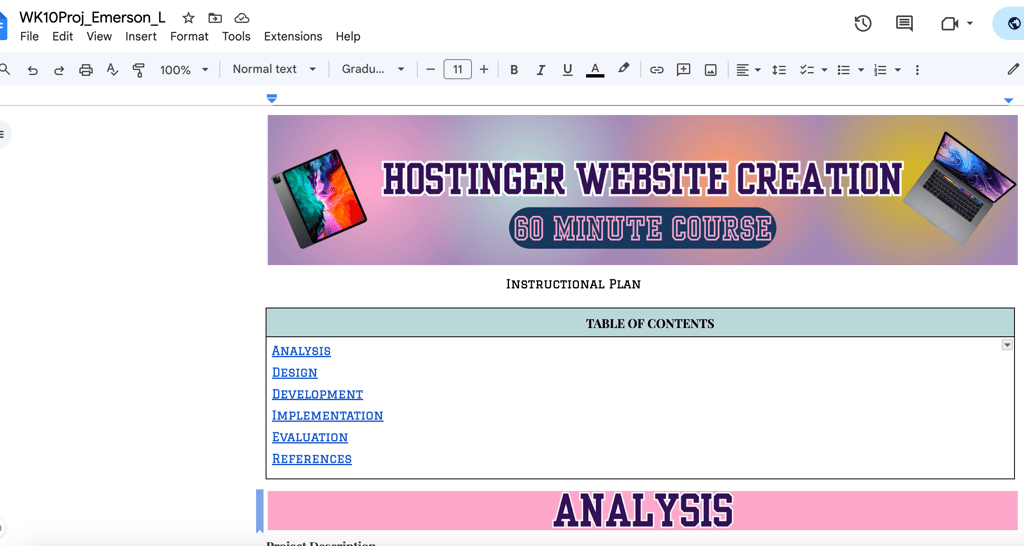Check cloud save status icon
This screenshot has height=546, width=1024.
click(242, 18)
